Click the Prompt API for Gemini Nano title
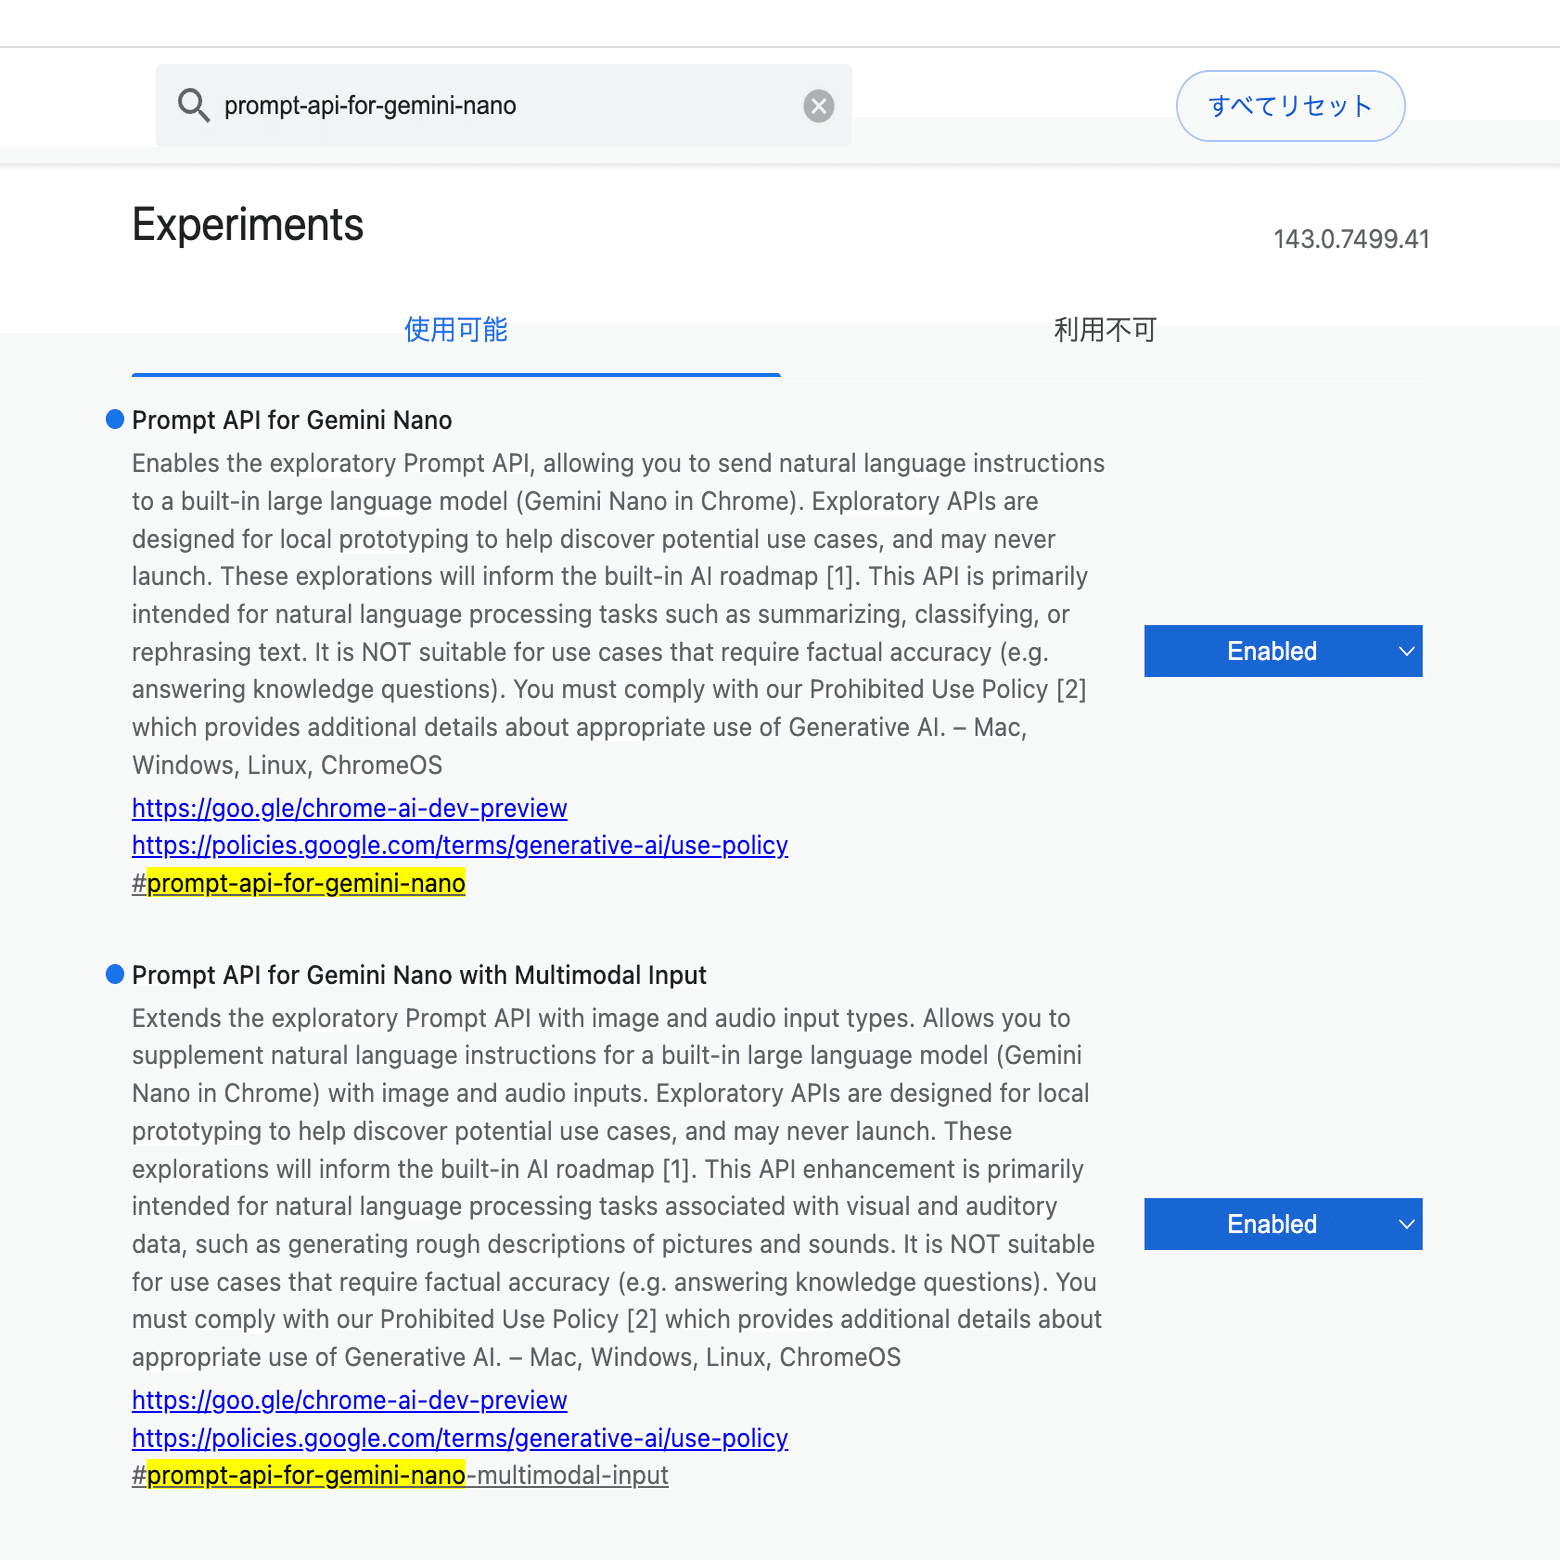Viewport: 1560px width, 1560px height. click(x=292, y=420)
